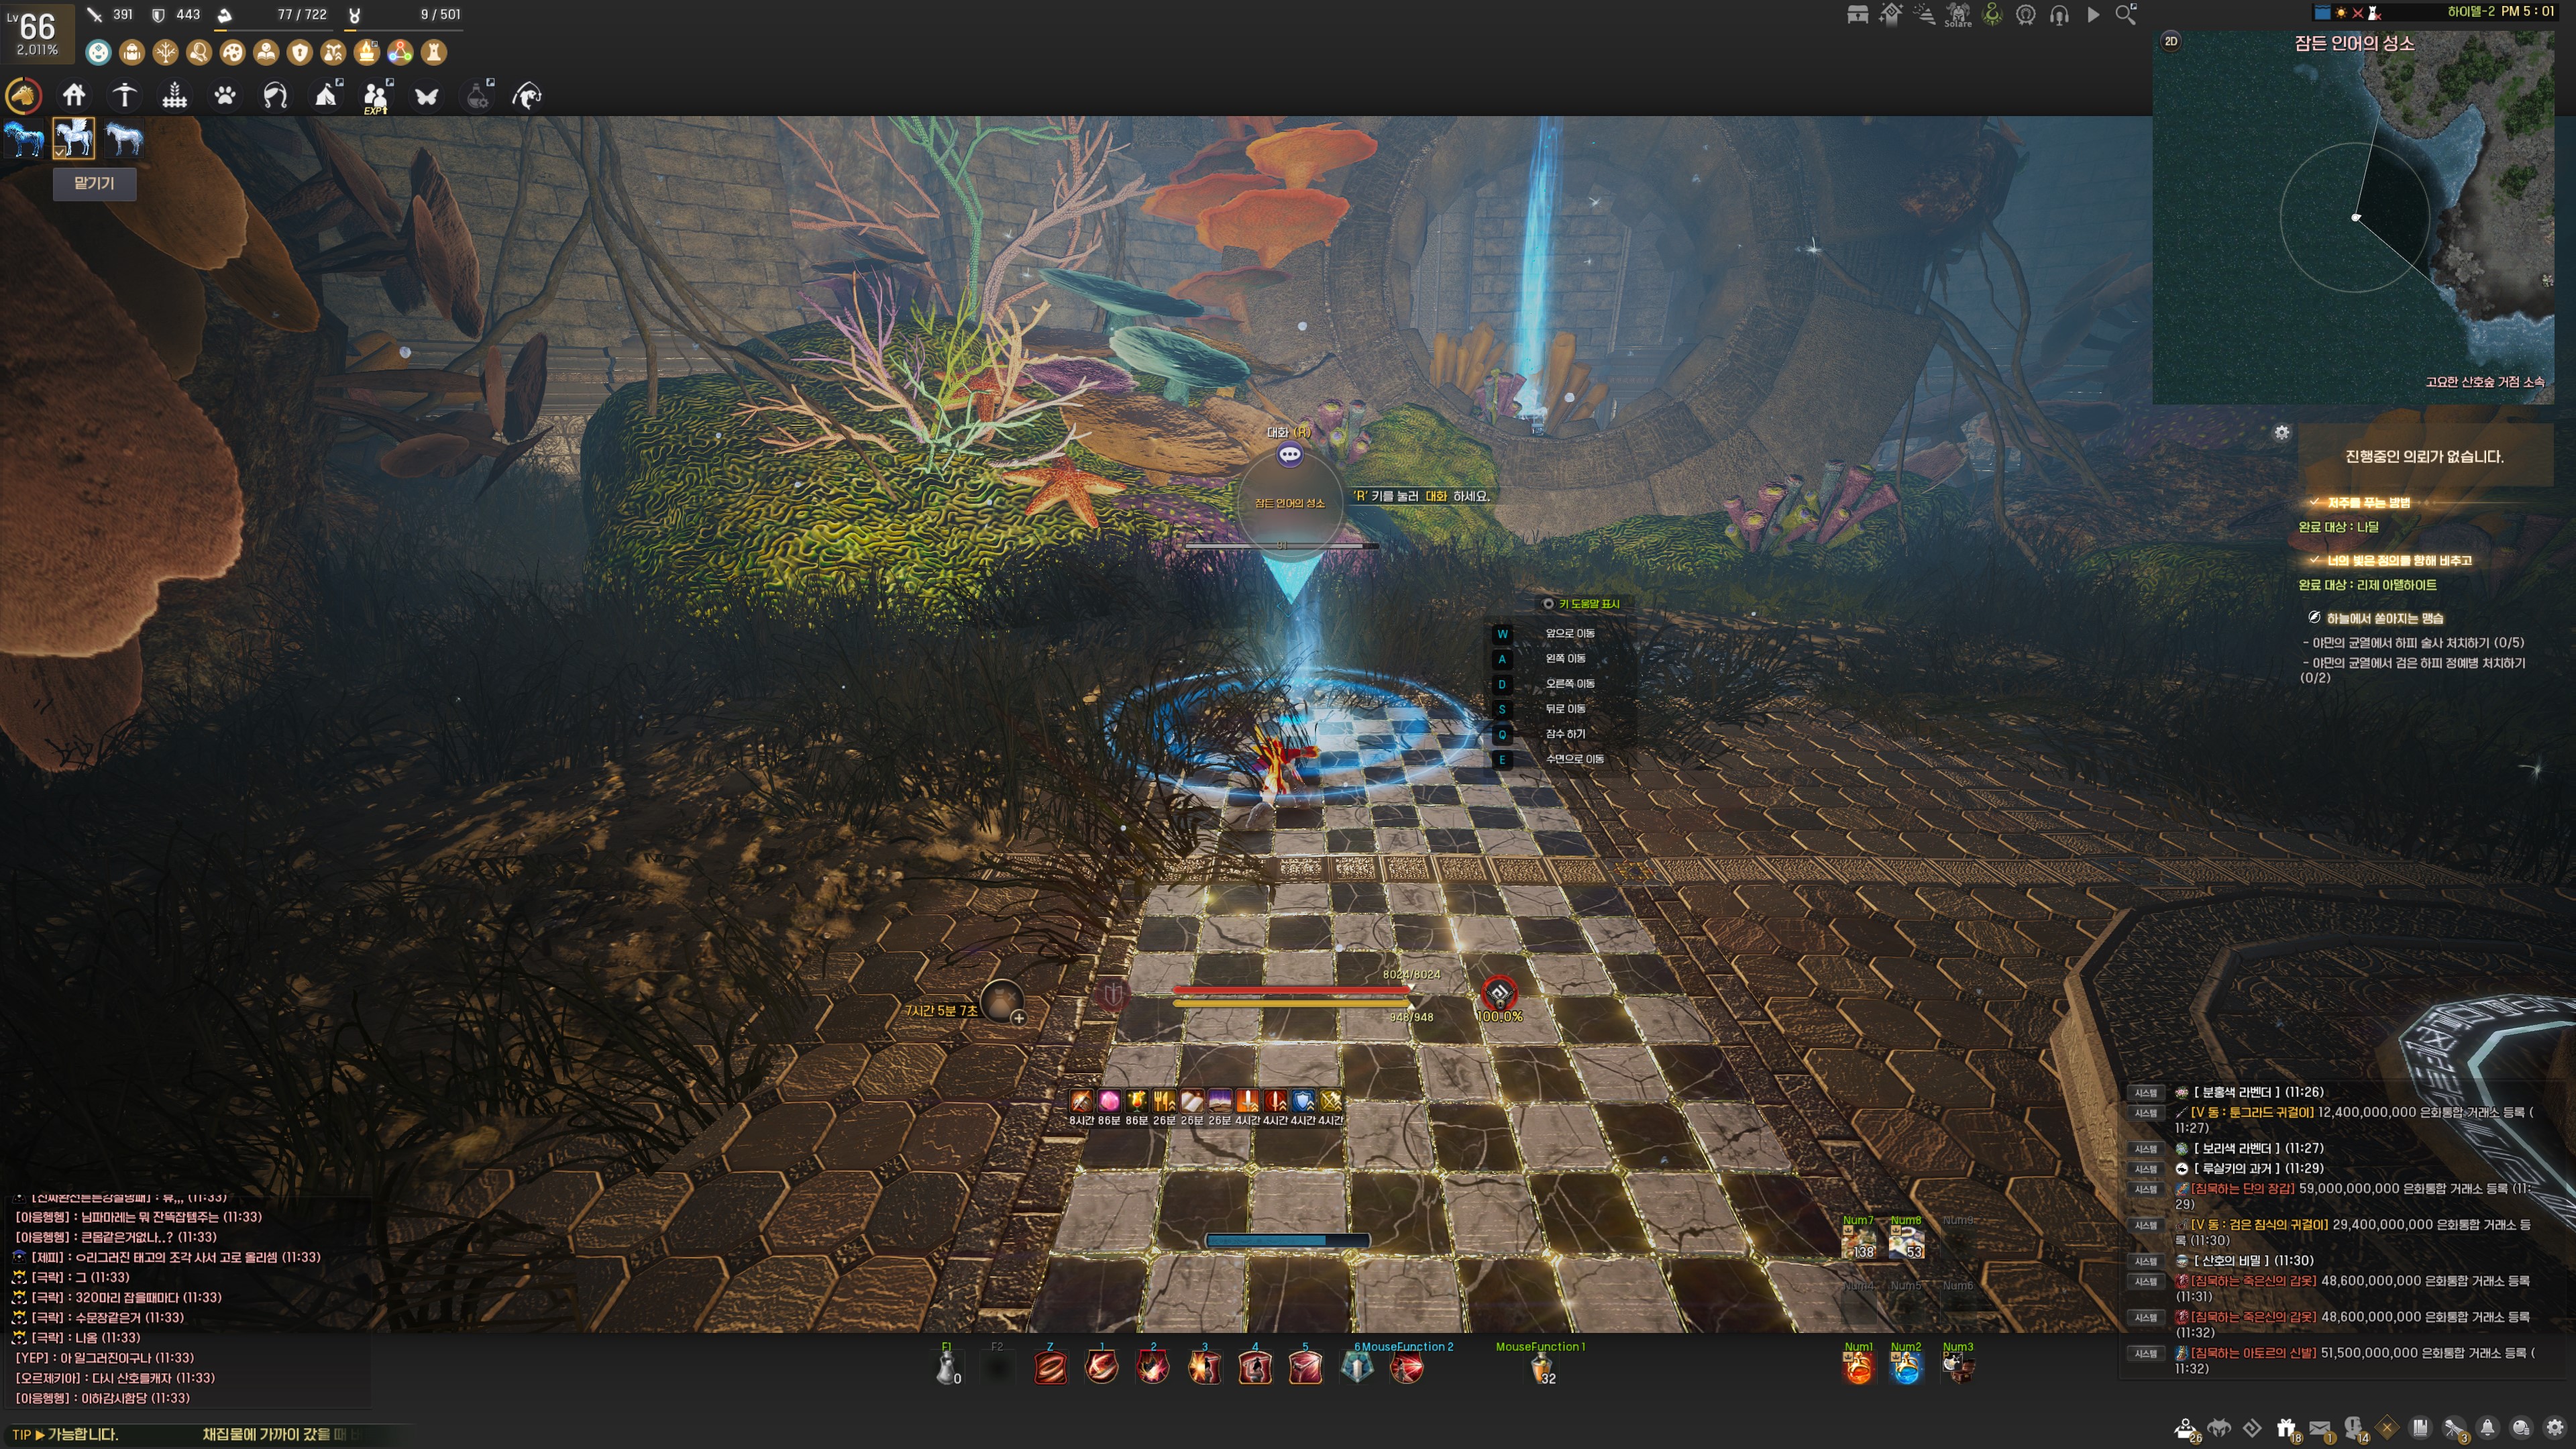The height and width of the screenshot is (1449, 2576).
Task: Expand the 하늘에서 쏟아지는 맹습 quest entry
Action: click(x=2384, y=618)
